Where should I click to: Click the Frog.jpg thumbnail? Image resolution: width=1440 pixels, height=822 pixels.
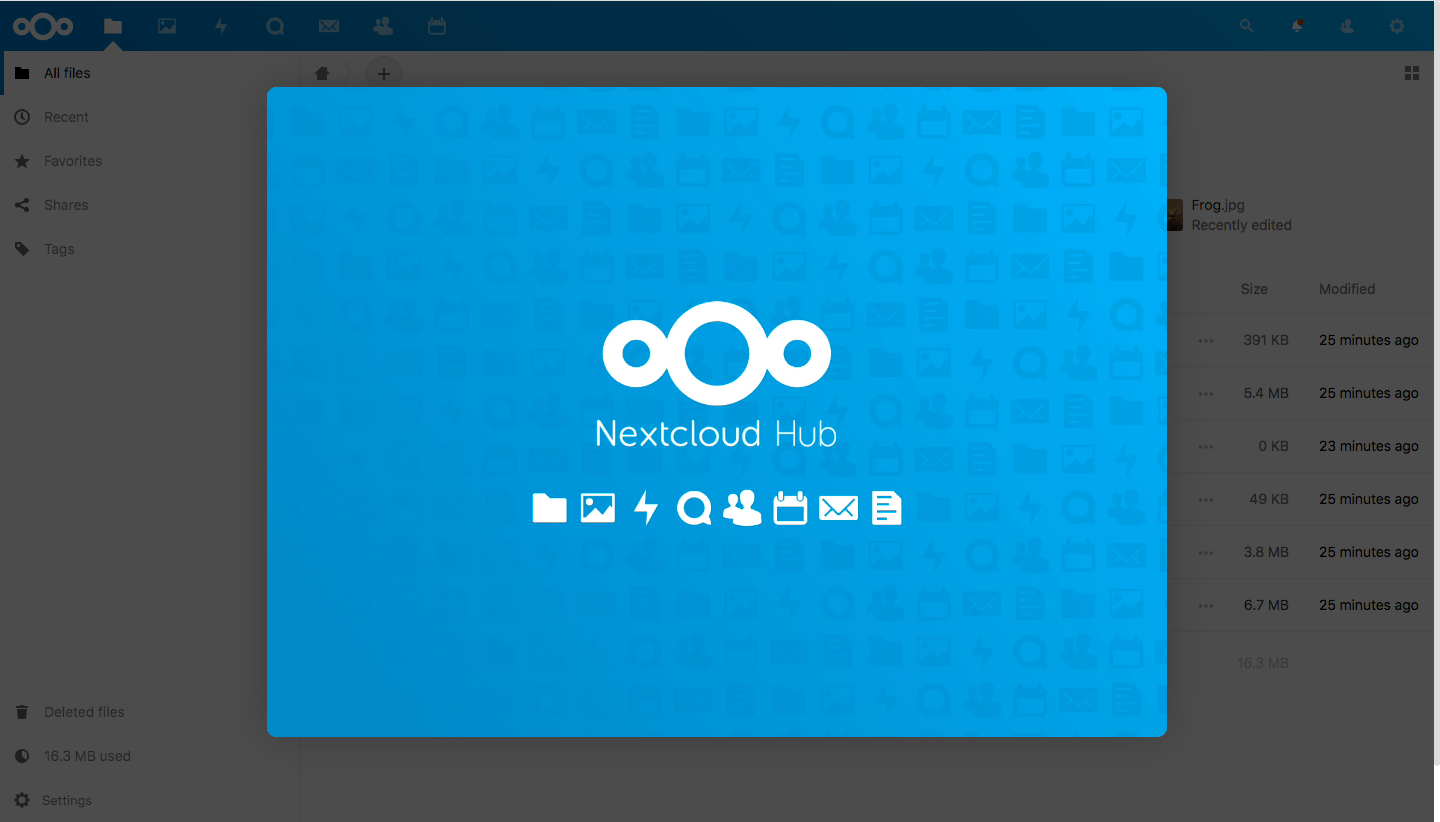point(1175,215)
